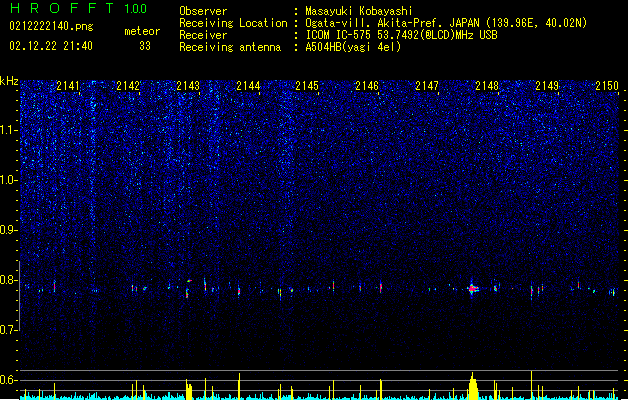Click the antenna A504HB(yagi 4el) text

(353, 47)
